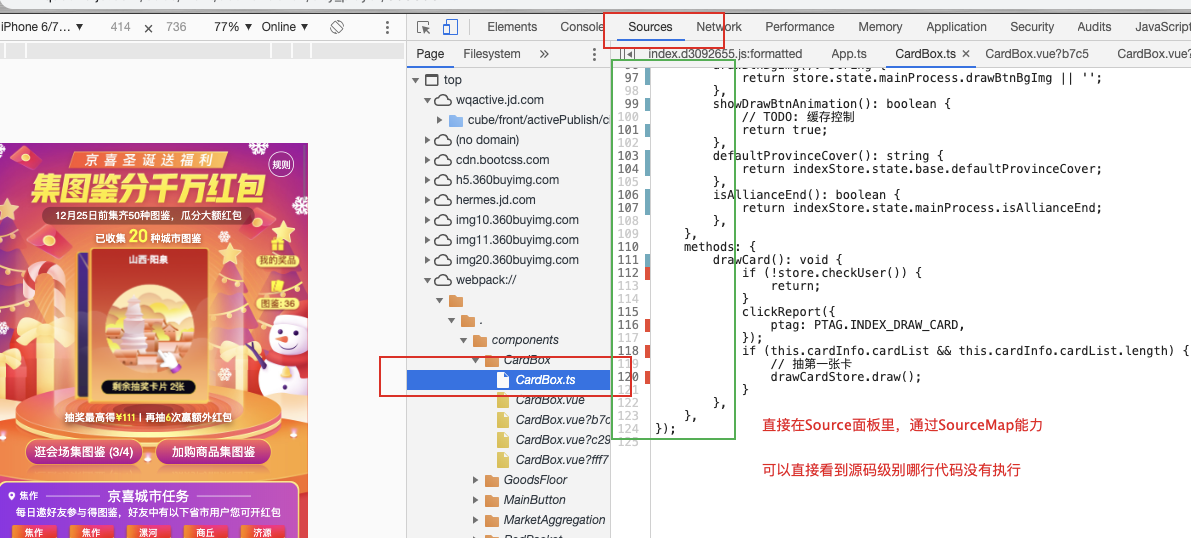Screen dimensions: 1191x538
Task: Click line number 116 in gutter
Action: (628, 325)
